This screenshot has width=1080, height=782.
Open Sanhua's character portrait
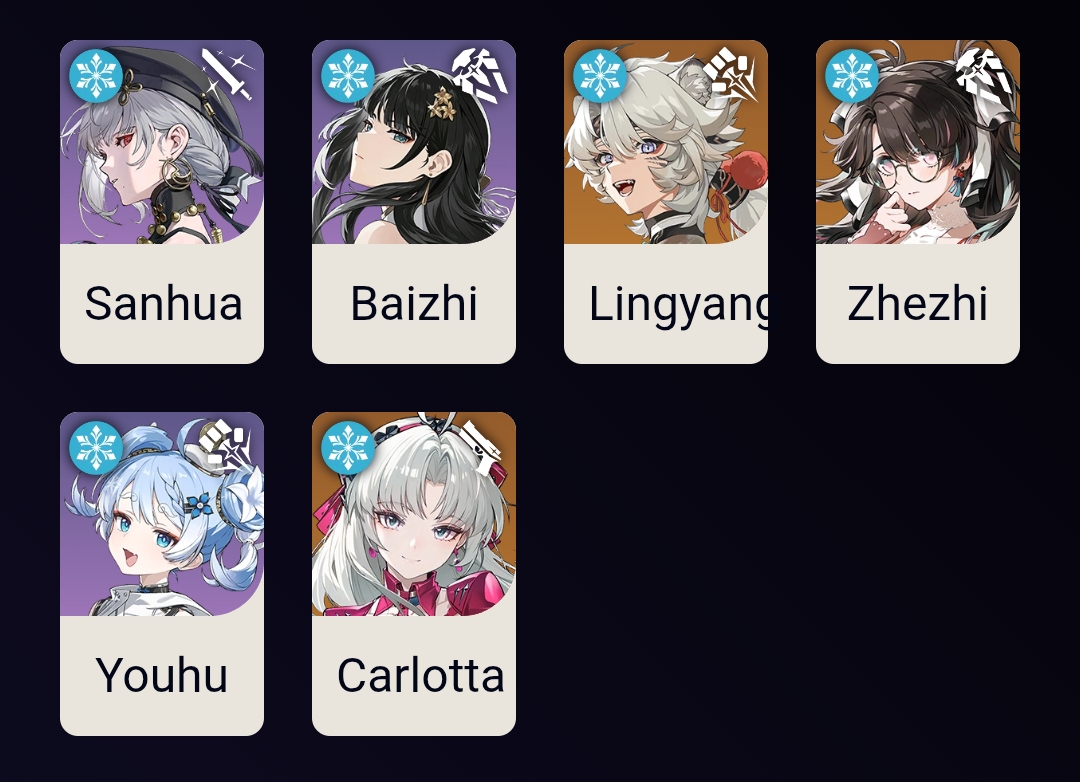pyautogui.click(x=162, y=142)
